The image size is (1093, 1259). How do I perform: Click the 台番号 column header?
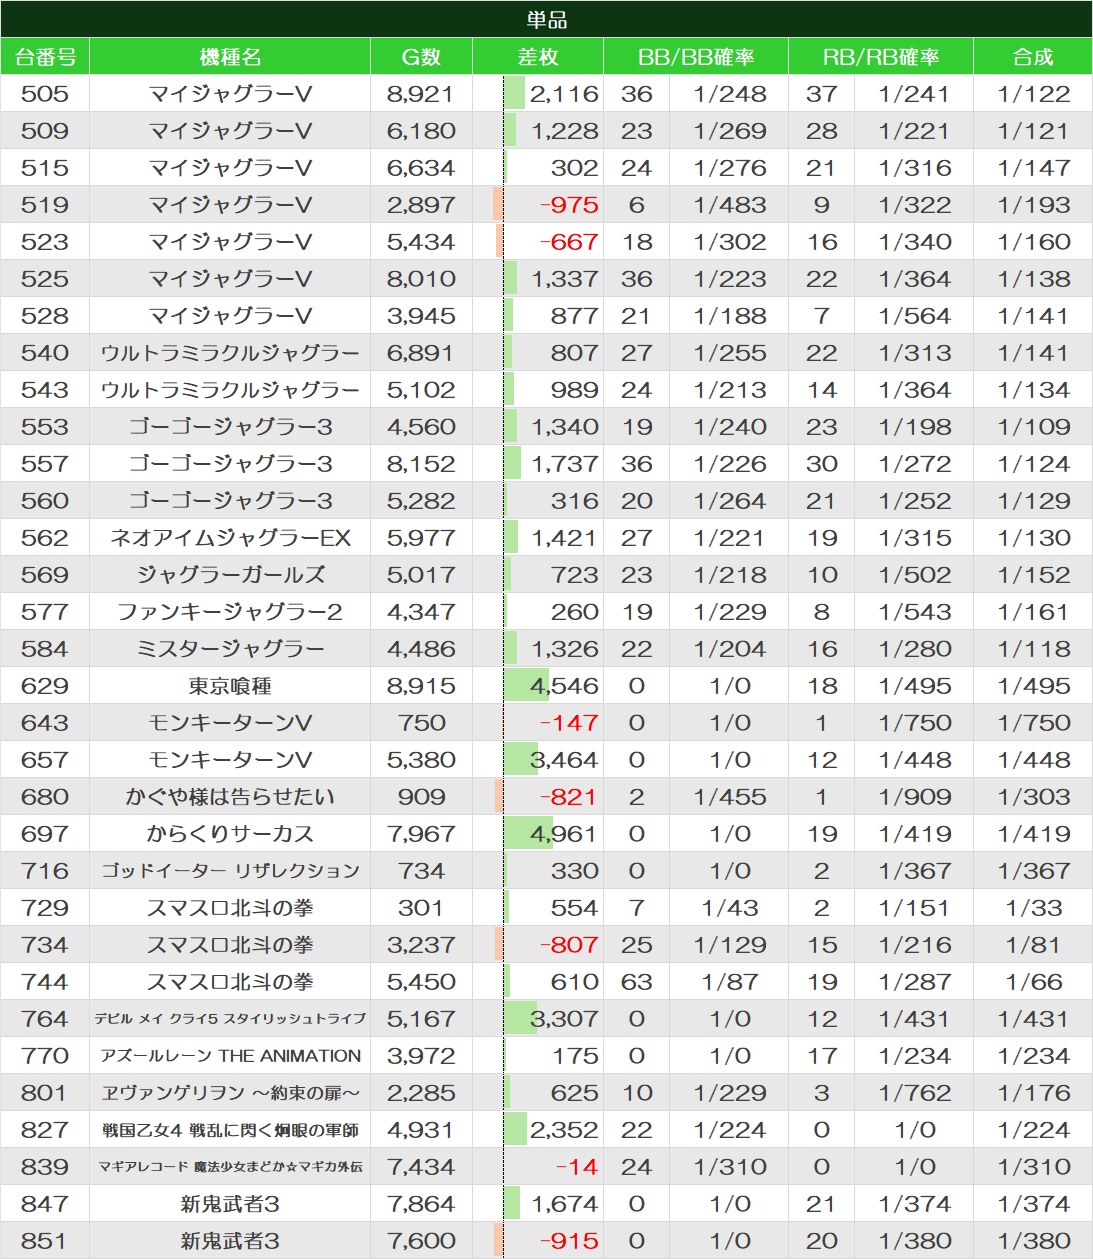[45, 57]
